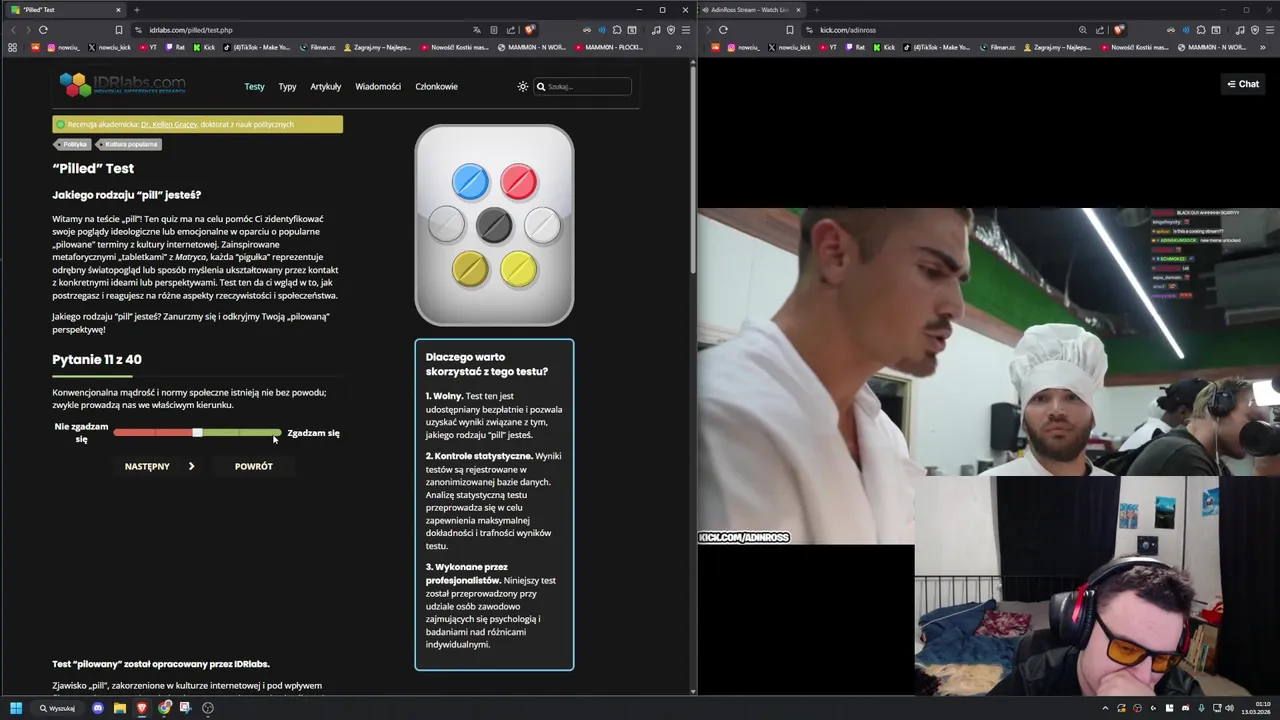
Task: Show more bookmarks chevron in left browser
Action: (x=679, y=47)
